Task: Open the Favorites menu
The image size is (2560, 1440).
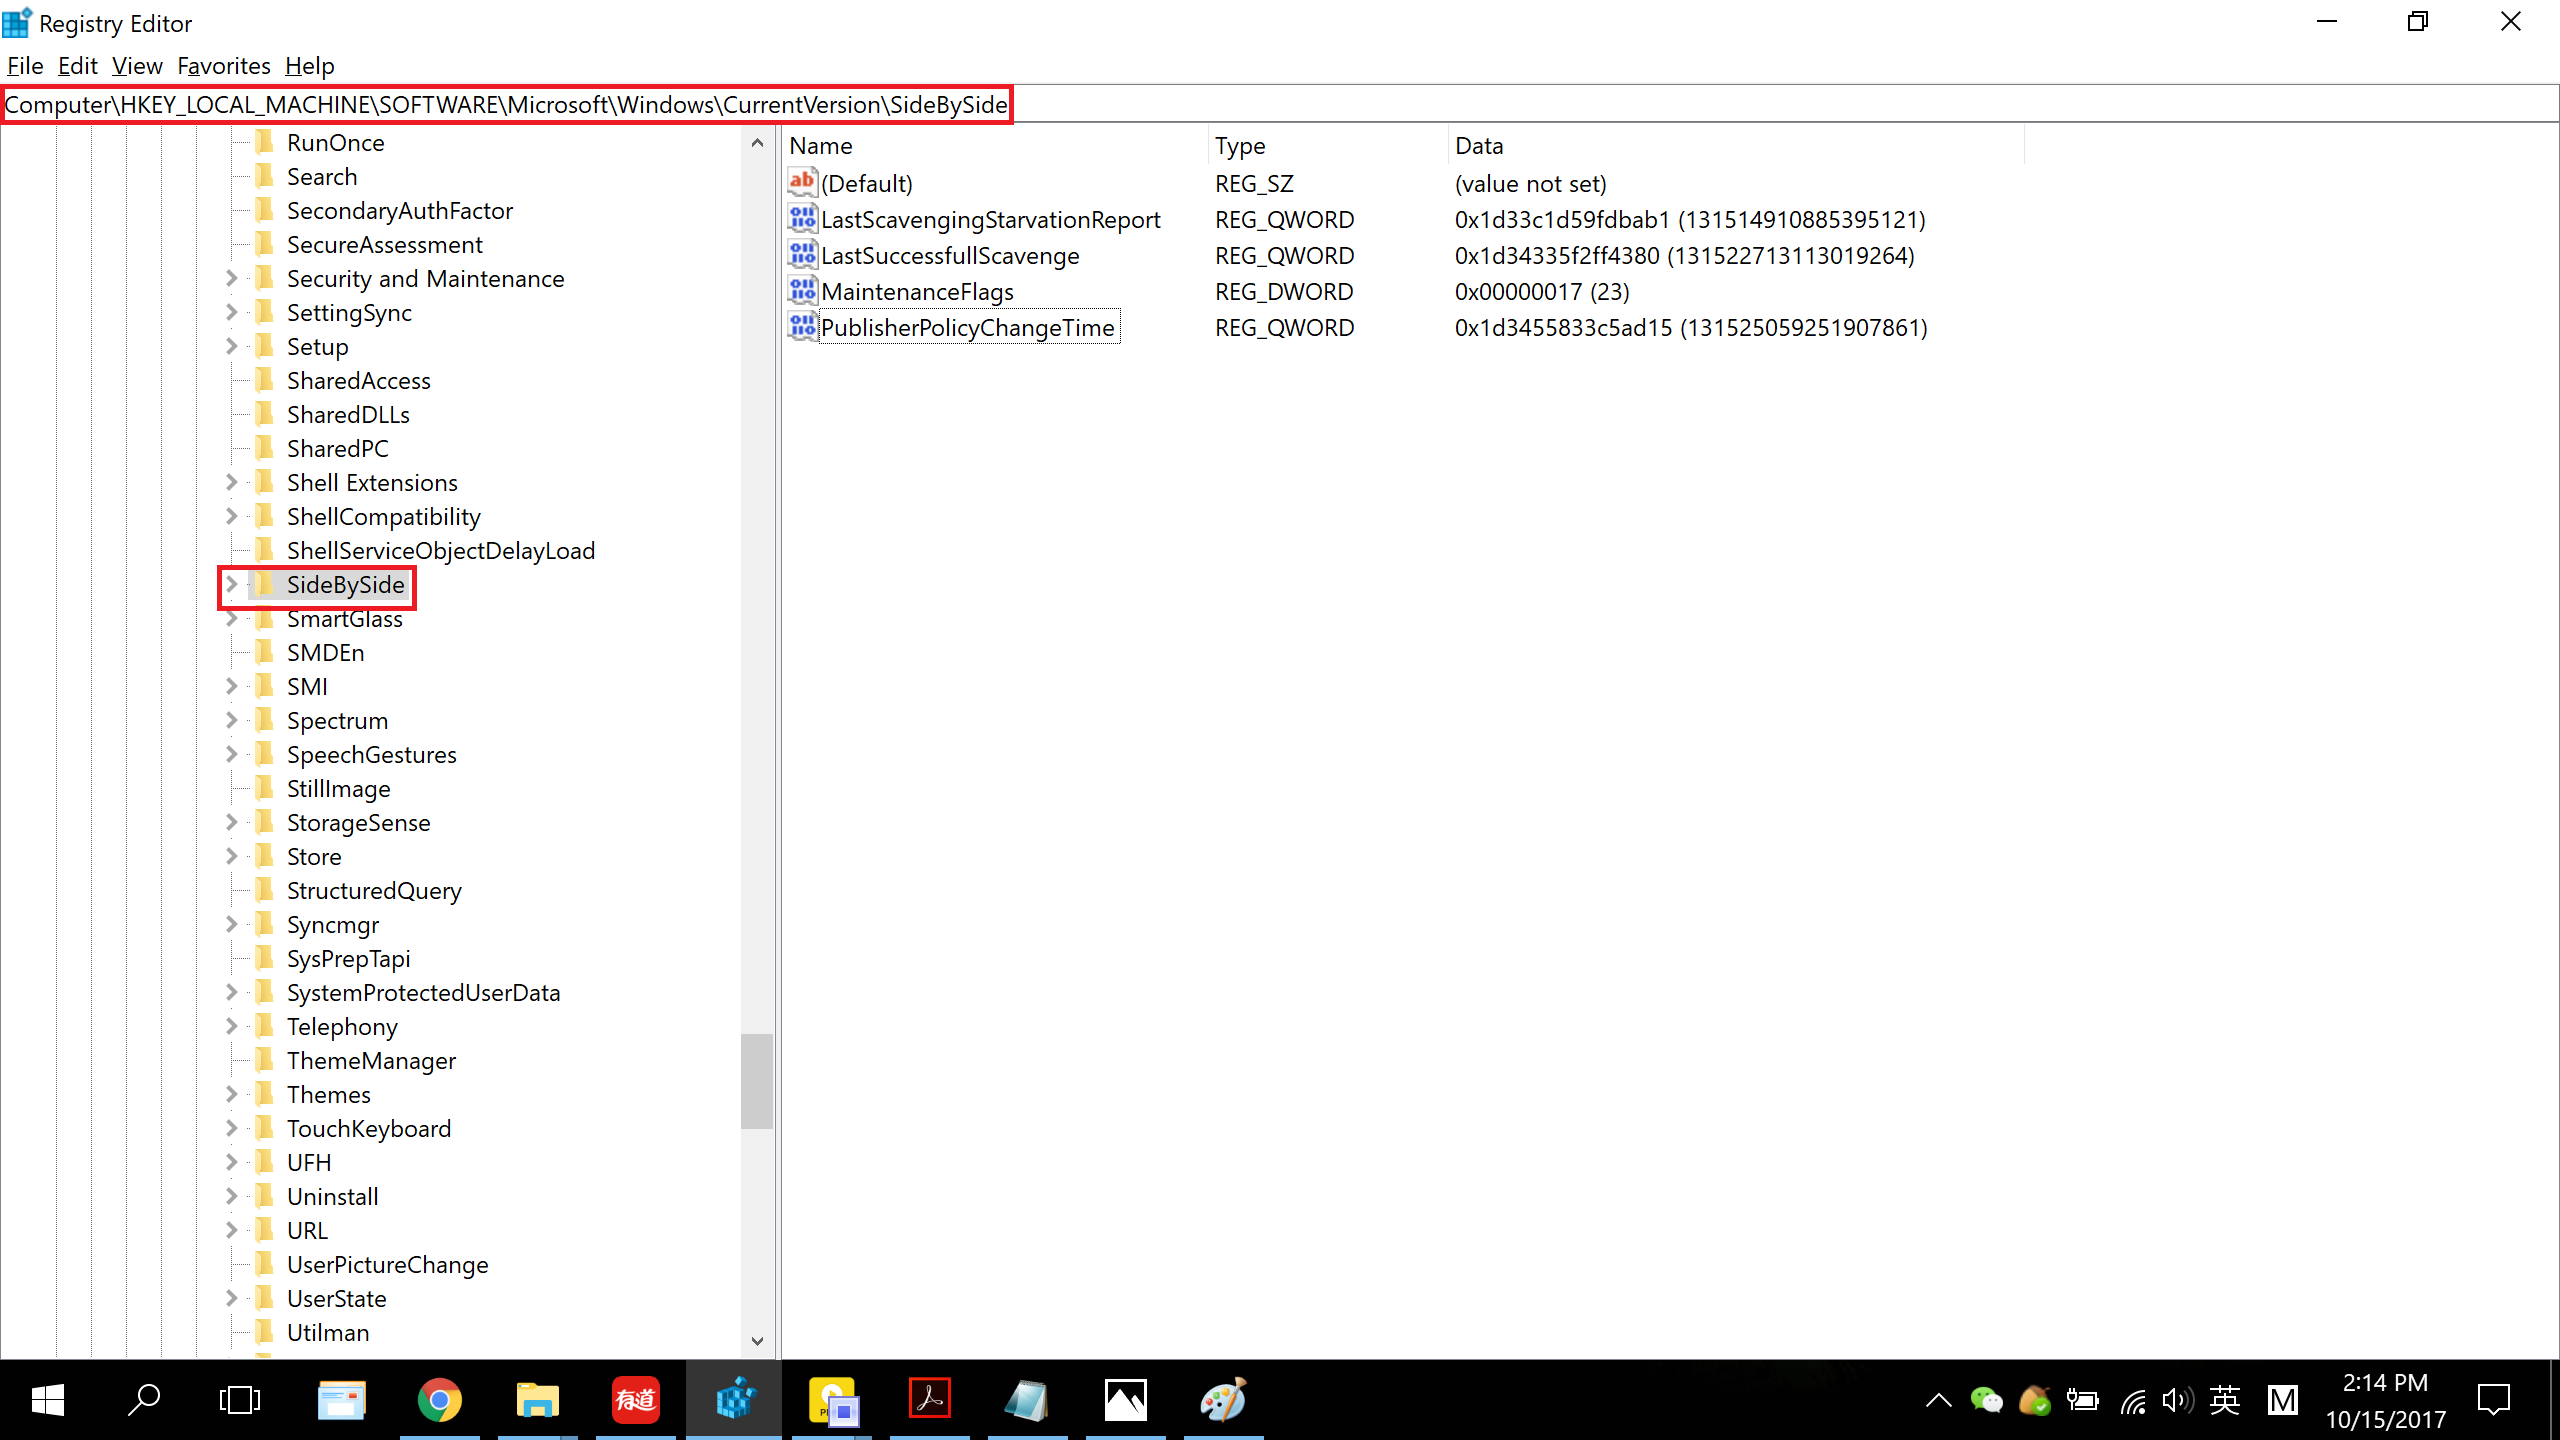Action: point(223,66)
